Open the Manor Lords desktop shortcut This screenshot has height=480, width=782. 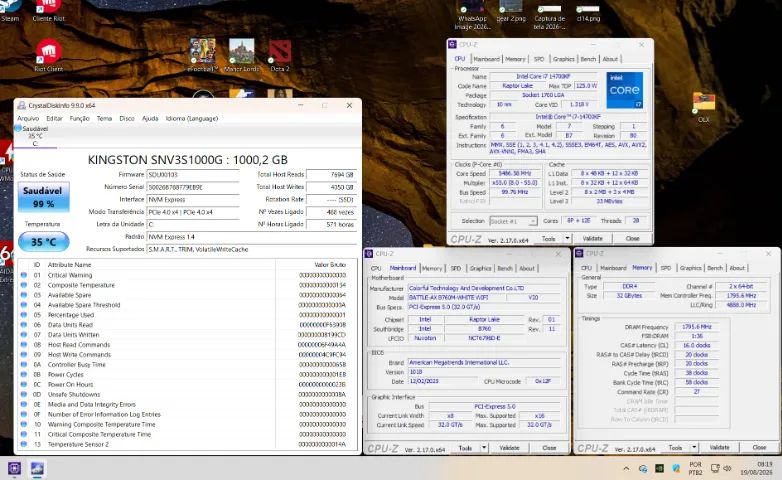(241, 55)
